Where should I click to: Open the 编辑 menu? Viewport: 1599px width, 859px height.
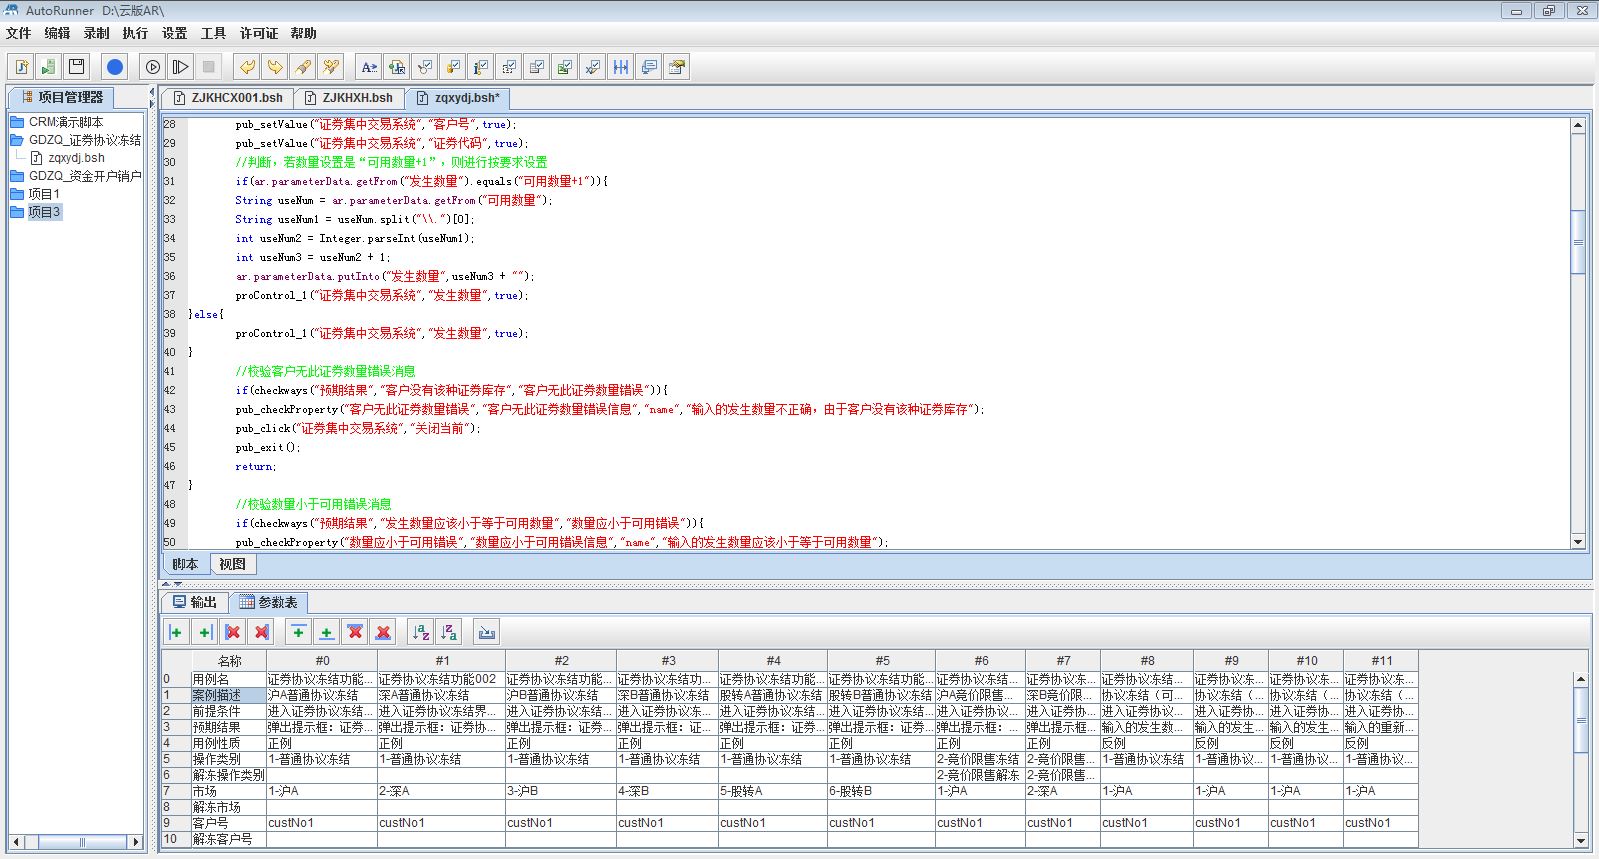point(57,33)
